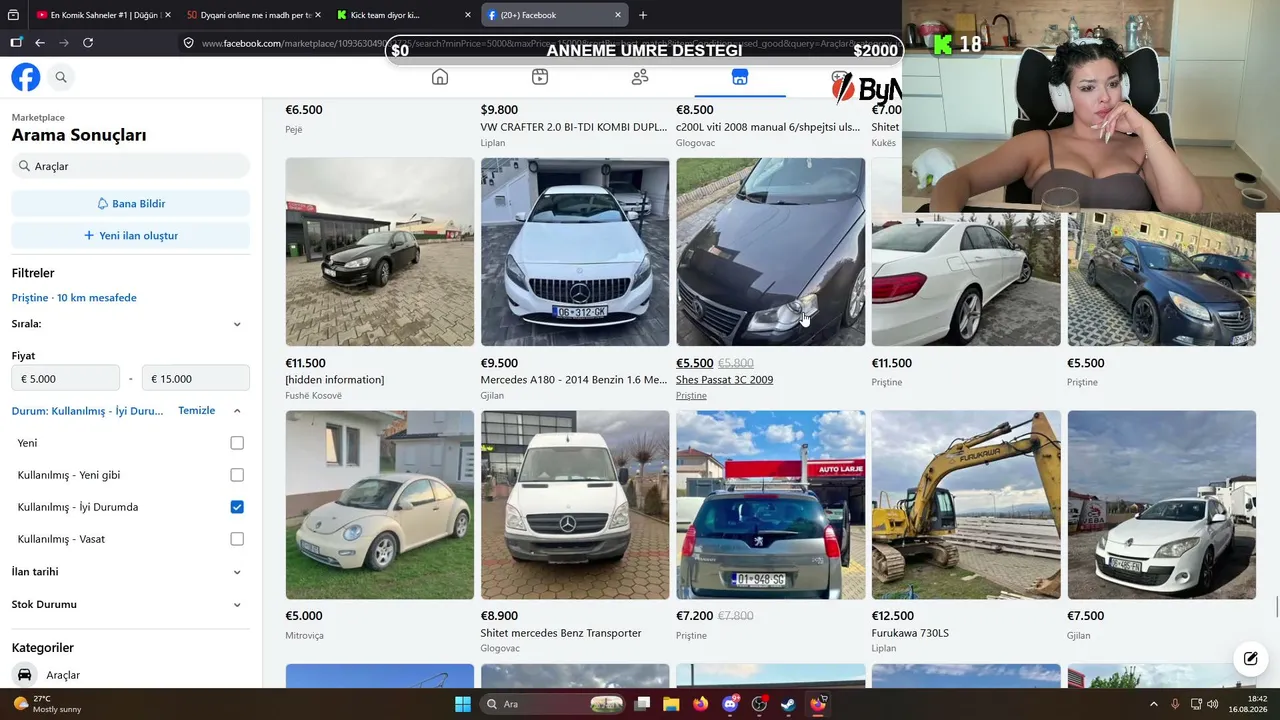
Task: Click the browser forward arrow
Action: 64,43
